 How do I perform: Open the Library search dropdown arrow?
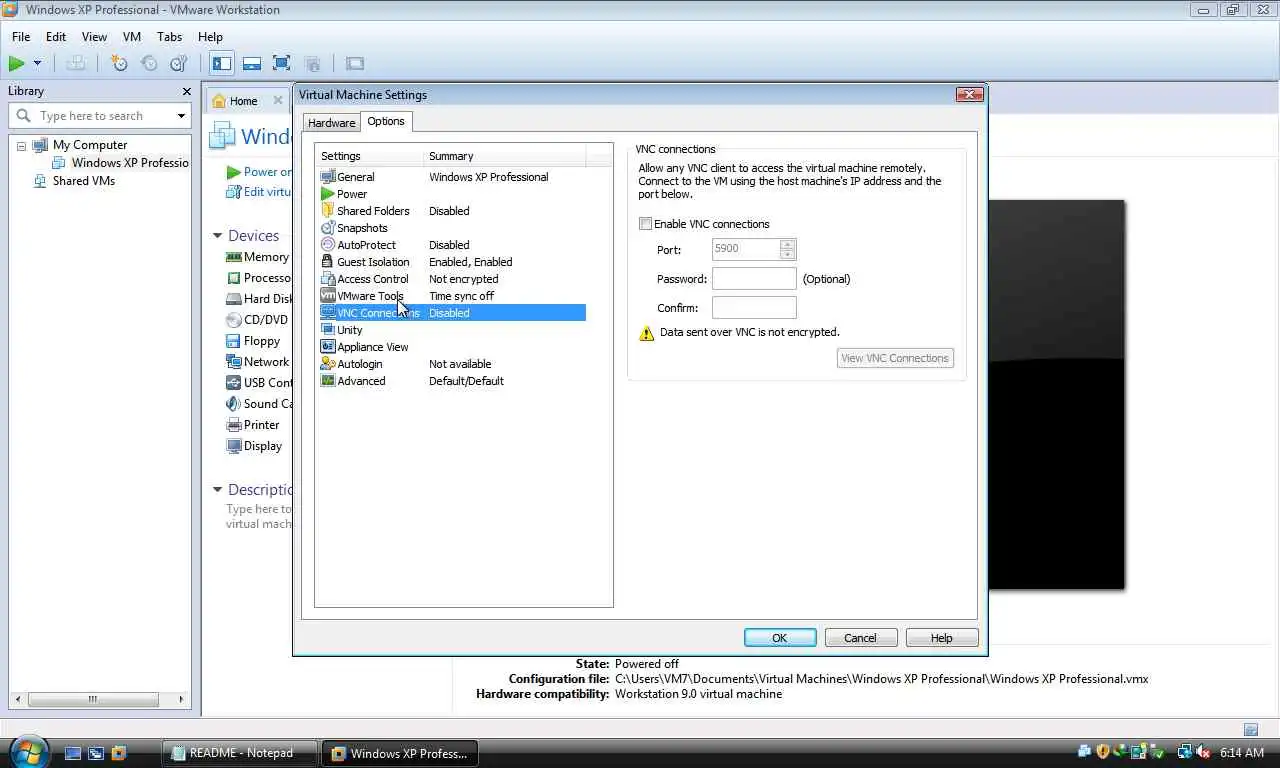181,116
